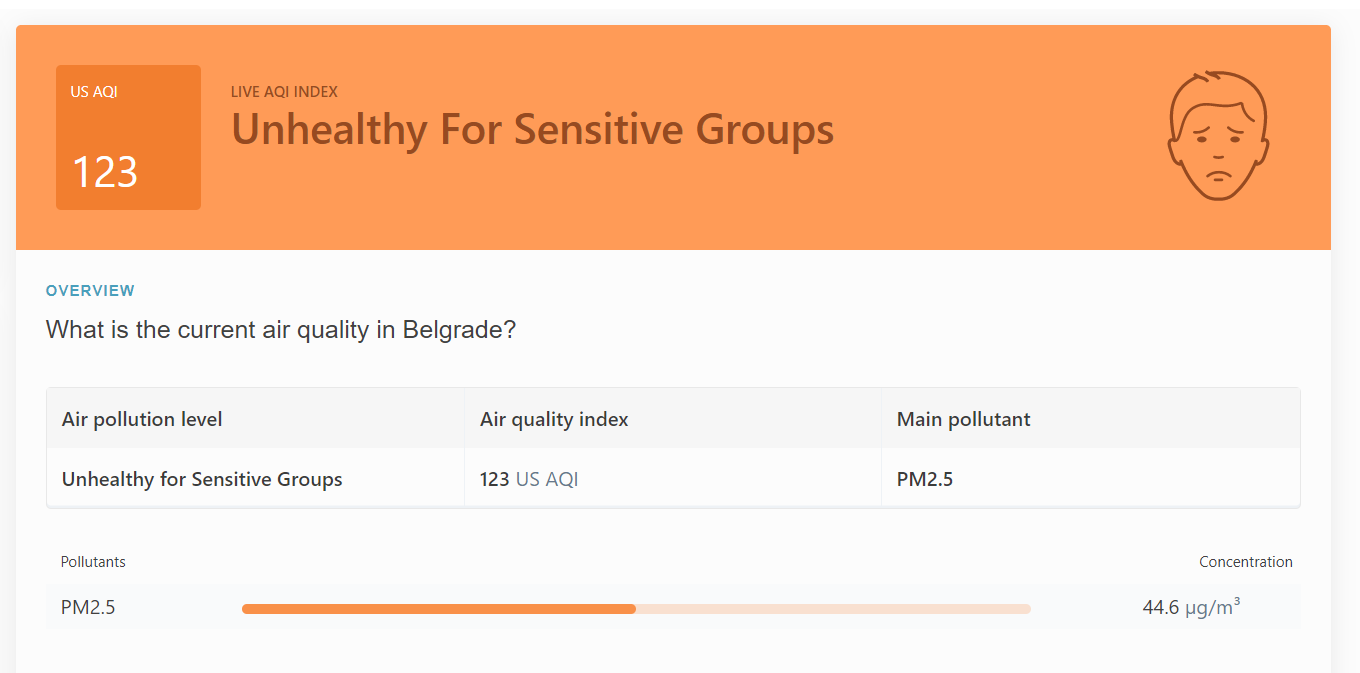Viewport: 1360px width, 673px height.
Task: Click the "Main pollutant" column header
Action: tap(963, 419)
